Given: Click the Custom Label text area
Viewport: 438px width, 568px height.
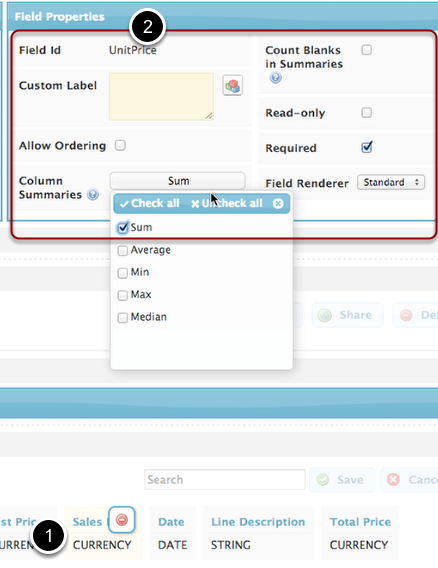Looking at the screenshot, I should (x=161, y=96).
